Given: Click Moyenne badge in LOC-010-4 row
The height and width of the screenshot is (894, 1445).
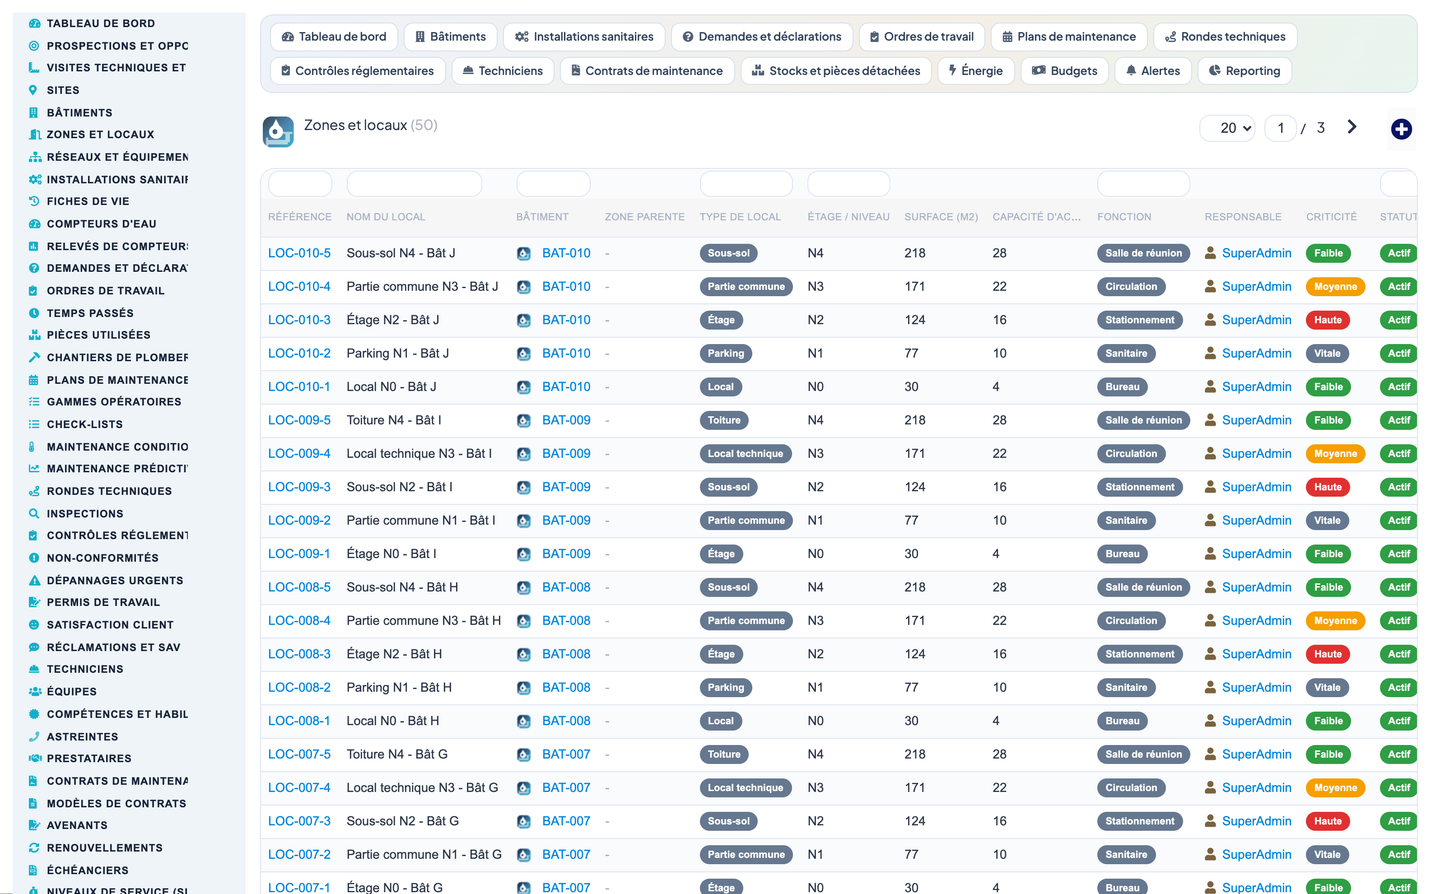Looking at the screenshot, I should coord(1335,287).
